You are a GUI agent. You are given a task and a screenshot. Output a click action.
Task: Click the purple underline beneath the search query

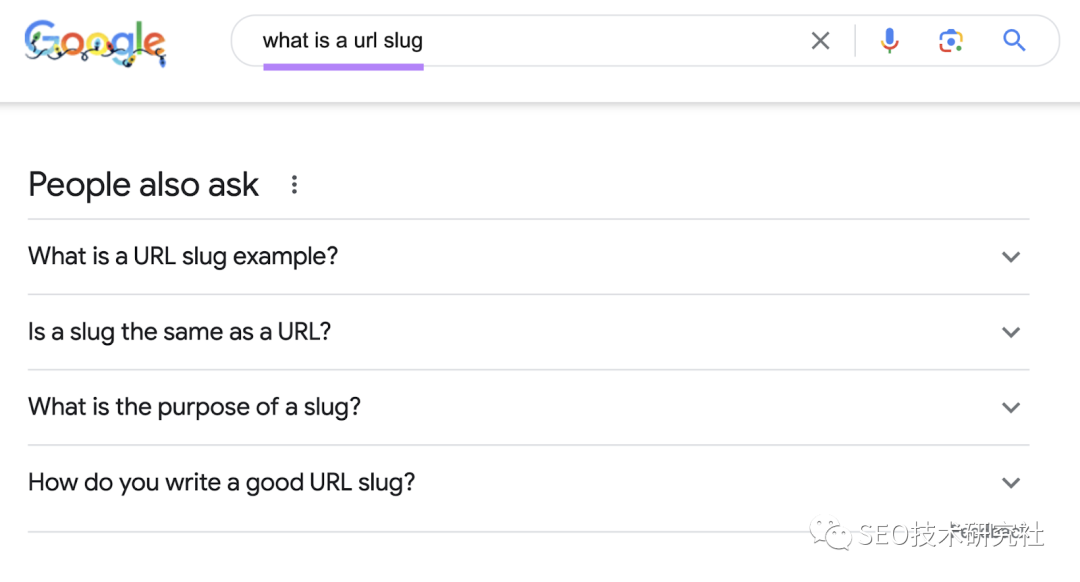343,67
